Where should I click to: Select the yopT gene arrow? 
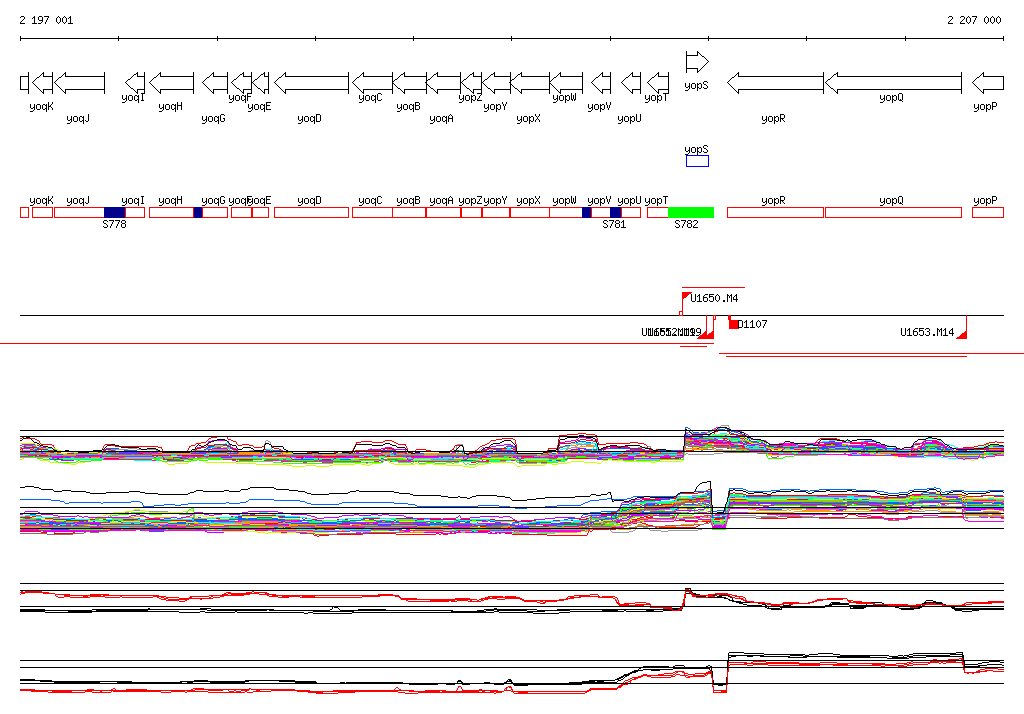tap(658, 83)
